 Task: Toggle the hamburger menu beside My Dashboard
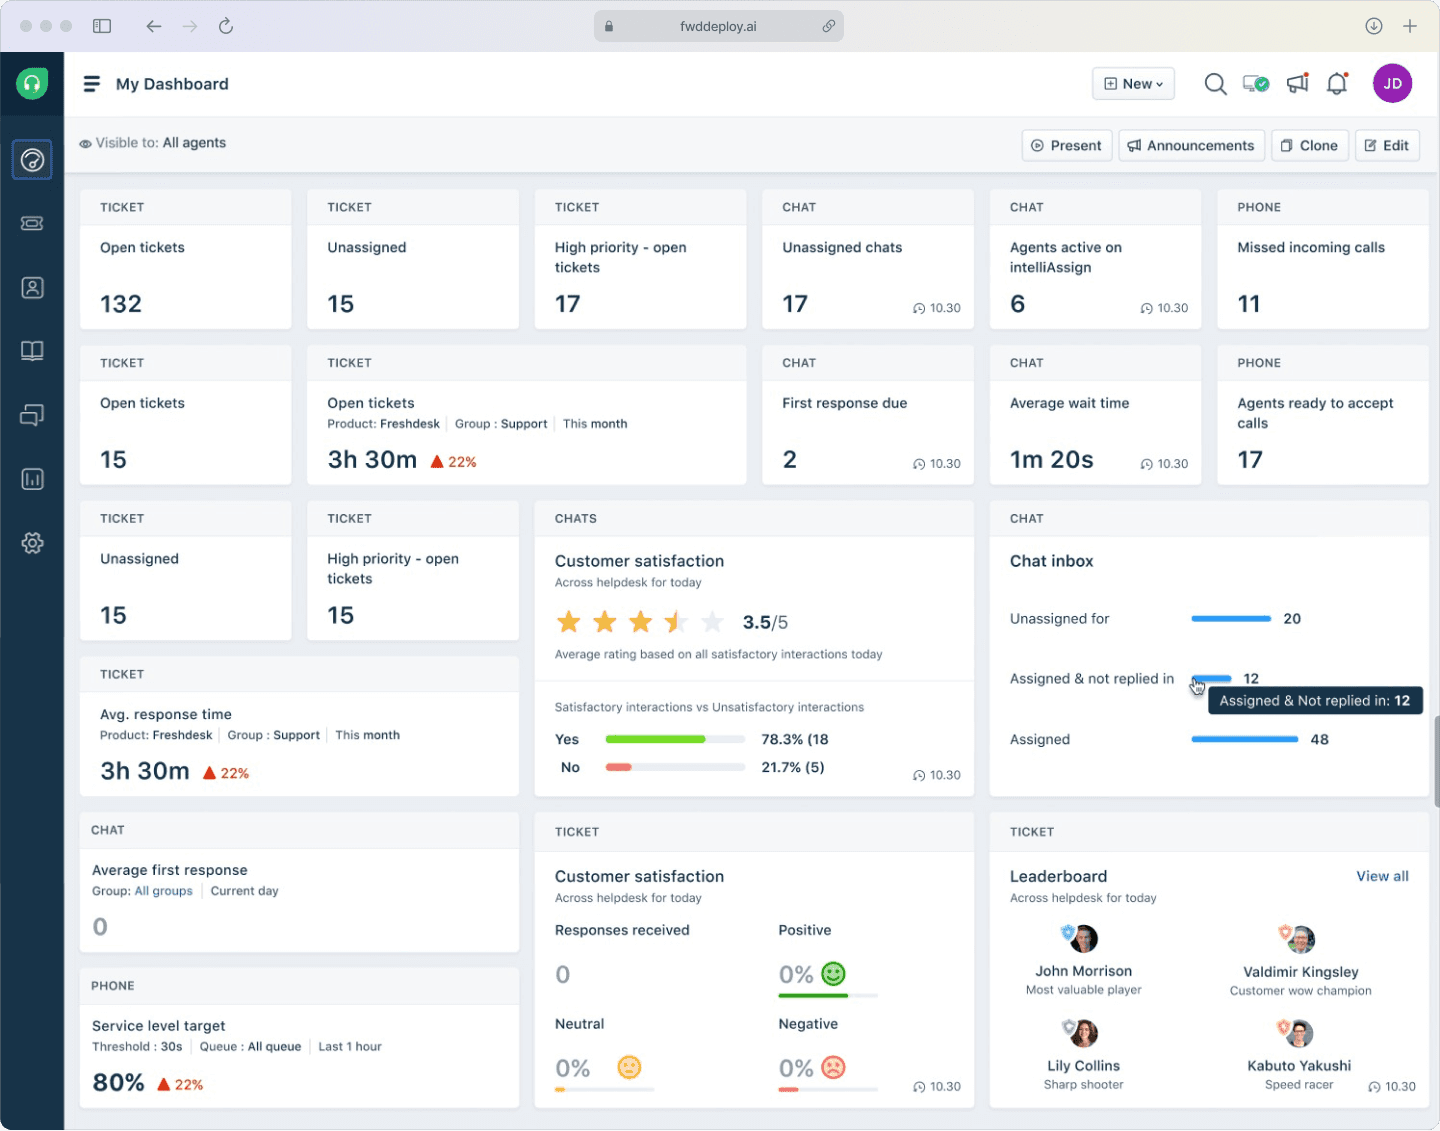91,84
